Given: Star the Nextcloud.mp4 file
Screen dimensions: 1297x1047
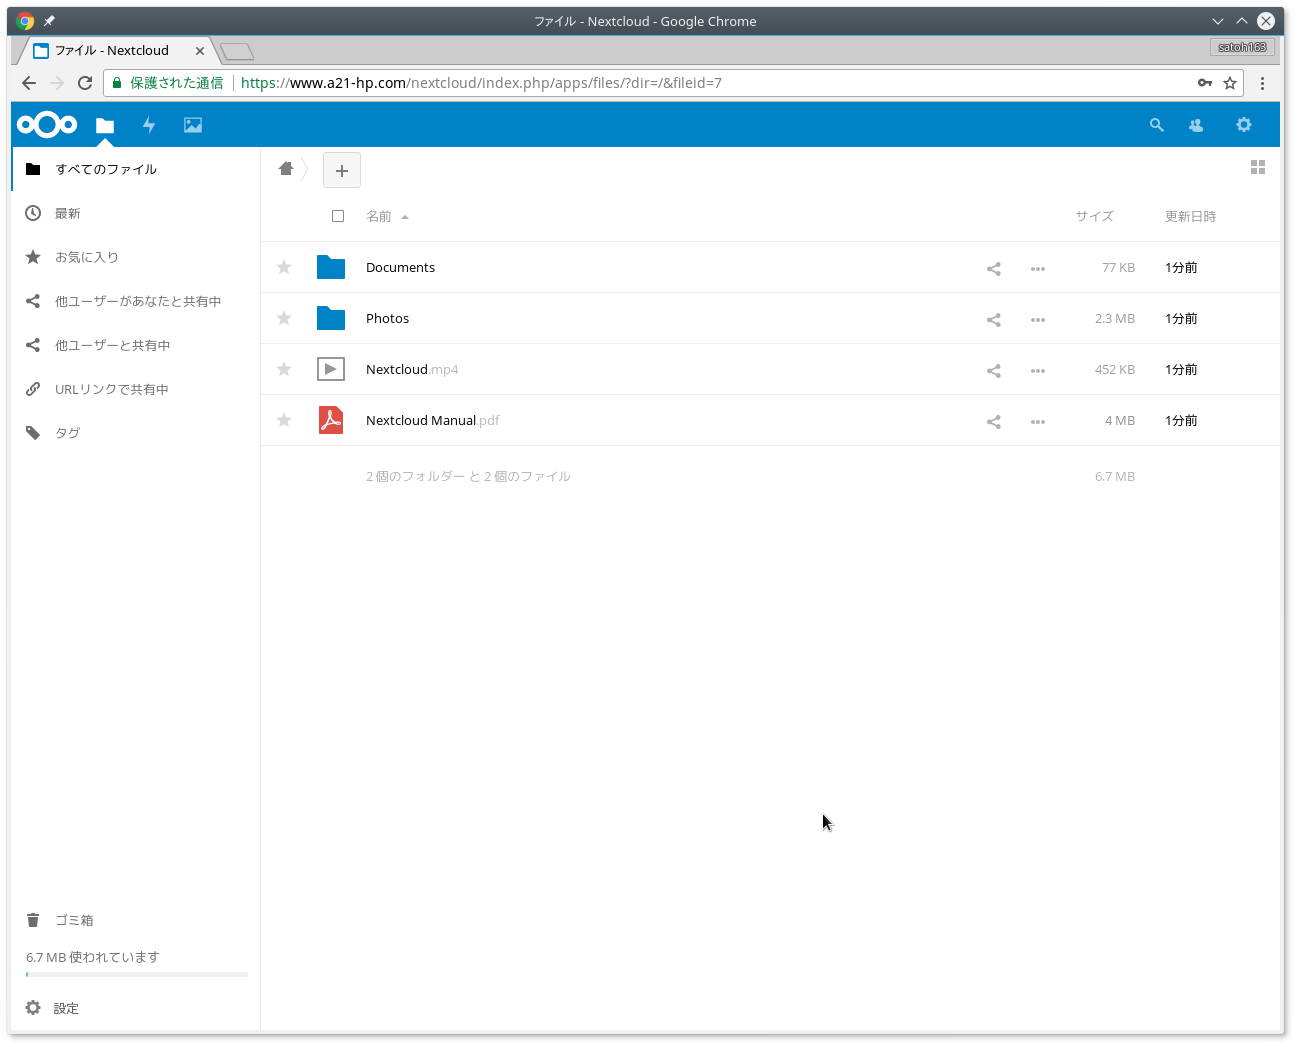Looking at the screenshot, I should point(284,369).
